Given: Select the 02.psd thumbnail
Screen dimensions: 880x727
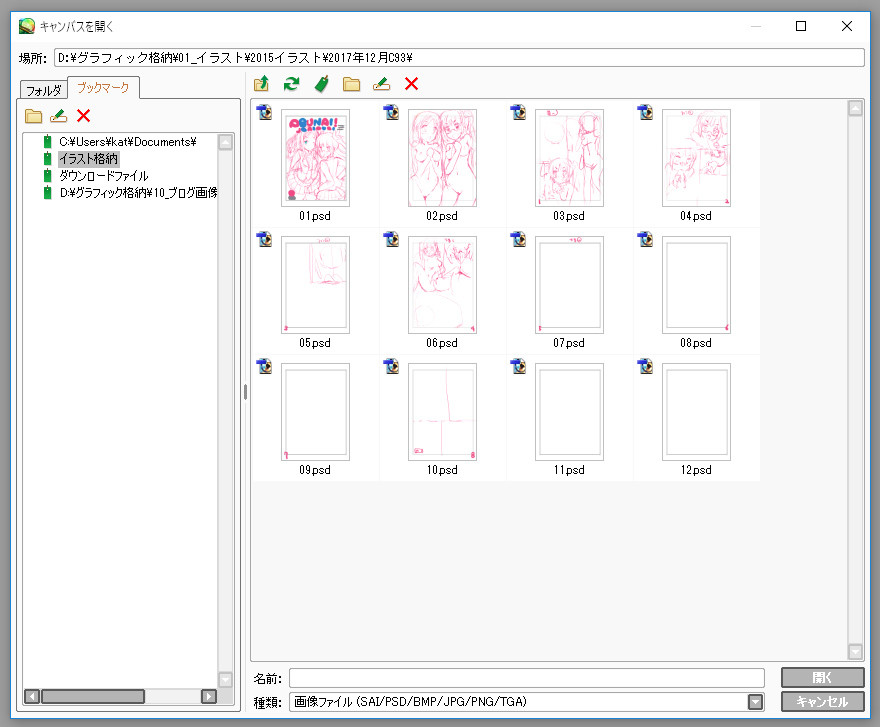Looking at the screenshot, I should 442,158.
